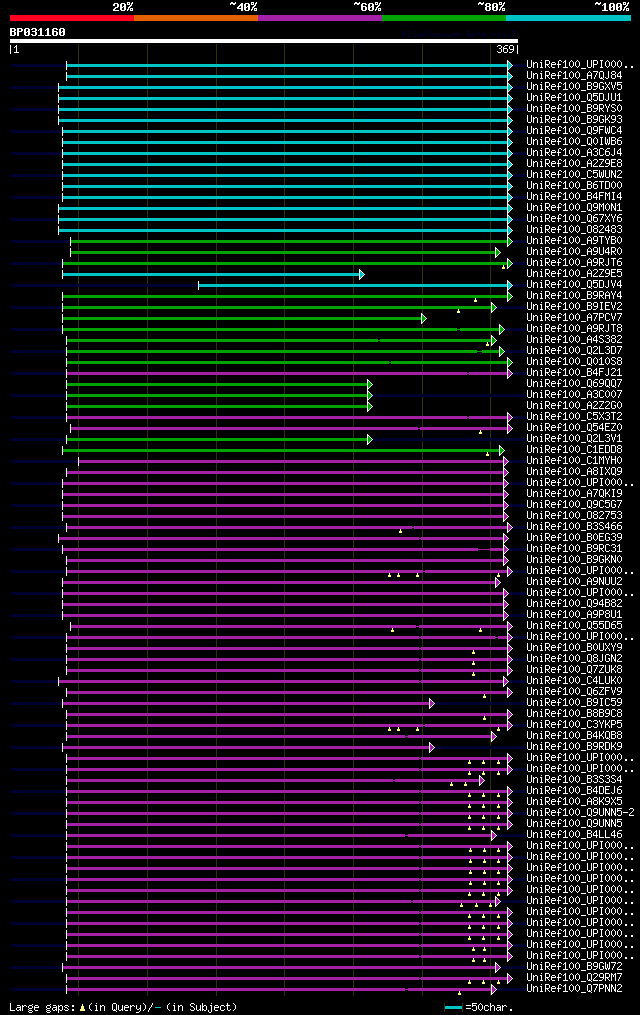Select the UniRef100_Q94B82 label

575,604
